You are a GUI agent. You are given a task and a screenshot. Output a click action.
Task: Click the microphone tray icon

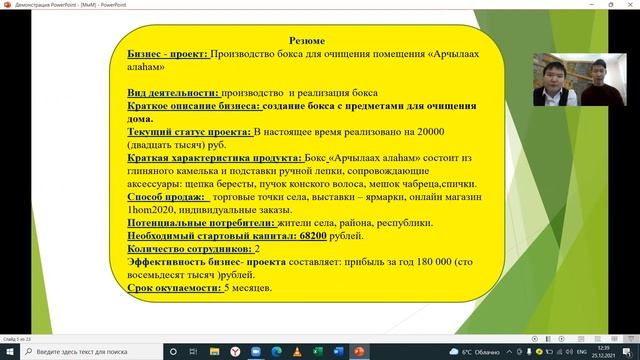coord(529,352)
